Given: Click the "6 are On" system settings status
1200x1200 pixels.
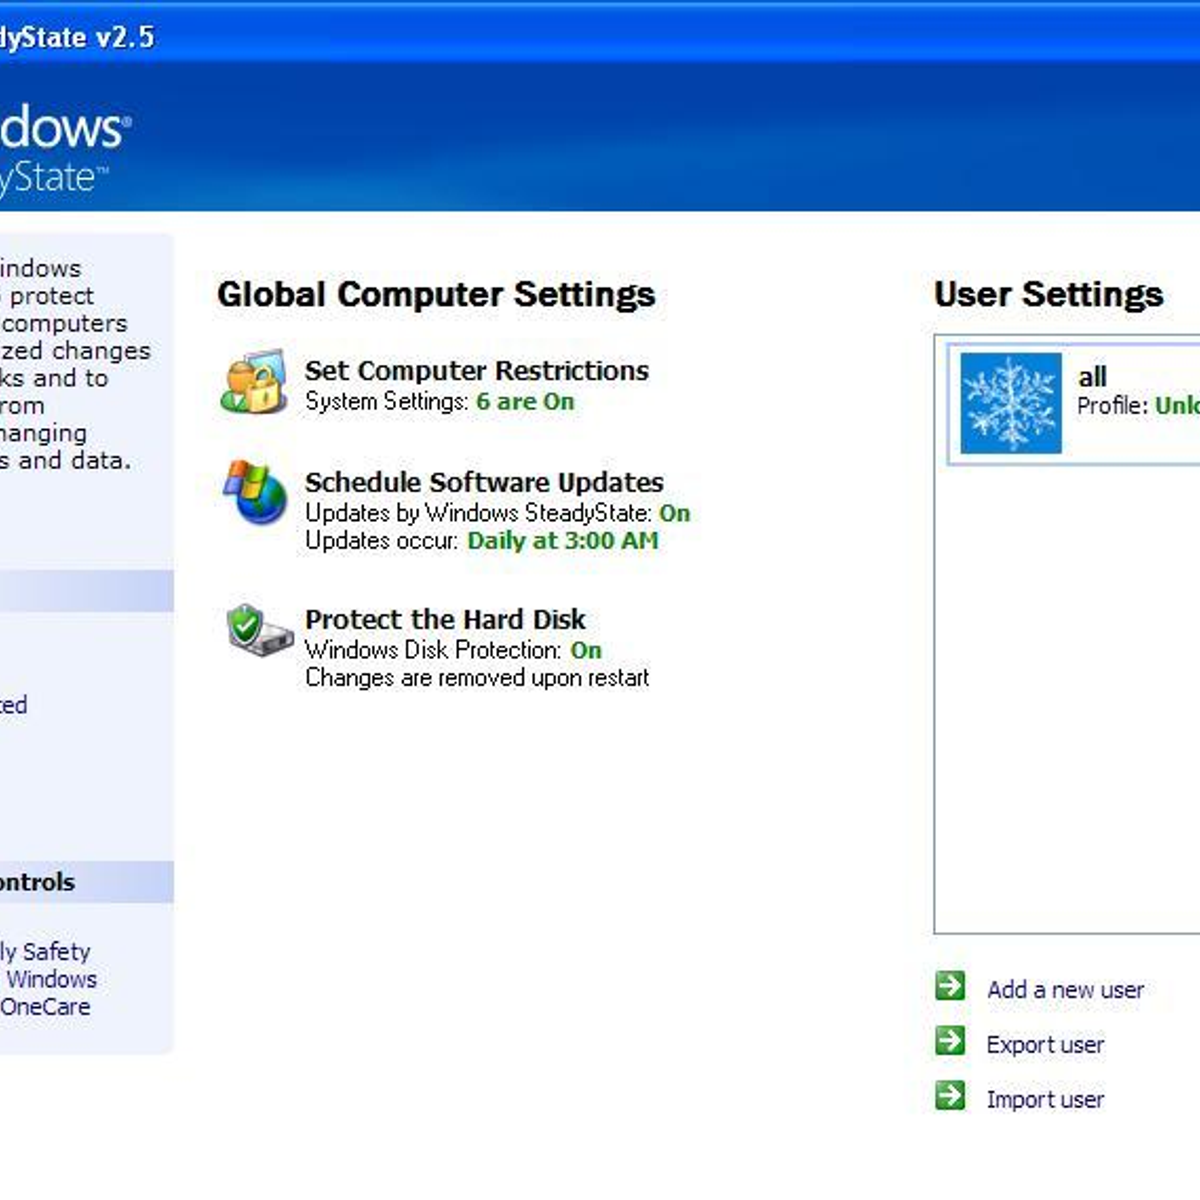Looking at the screenshot, I should pyautogui.click(x=525, y=402).
